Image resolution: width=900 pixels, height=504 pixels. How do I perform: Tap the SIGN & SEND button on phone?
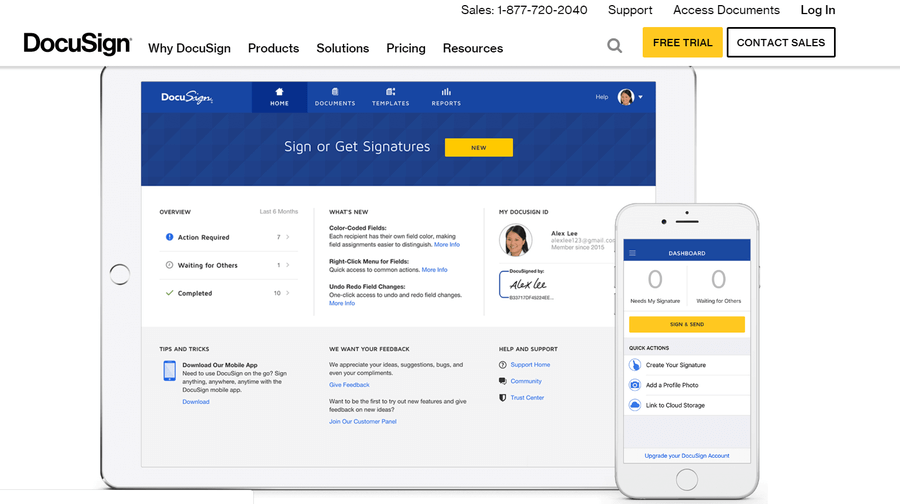(x=687, y=324)
